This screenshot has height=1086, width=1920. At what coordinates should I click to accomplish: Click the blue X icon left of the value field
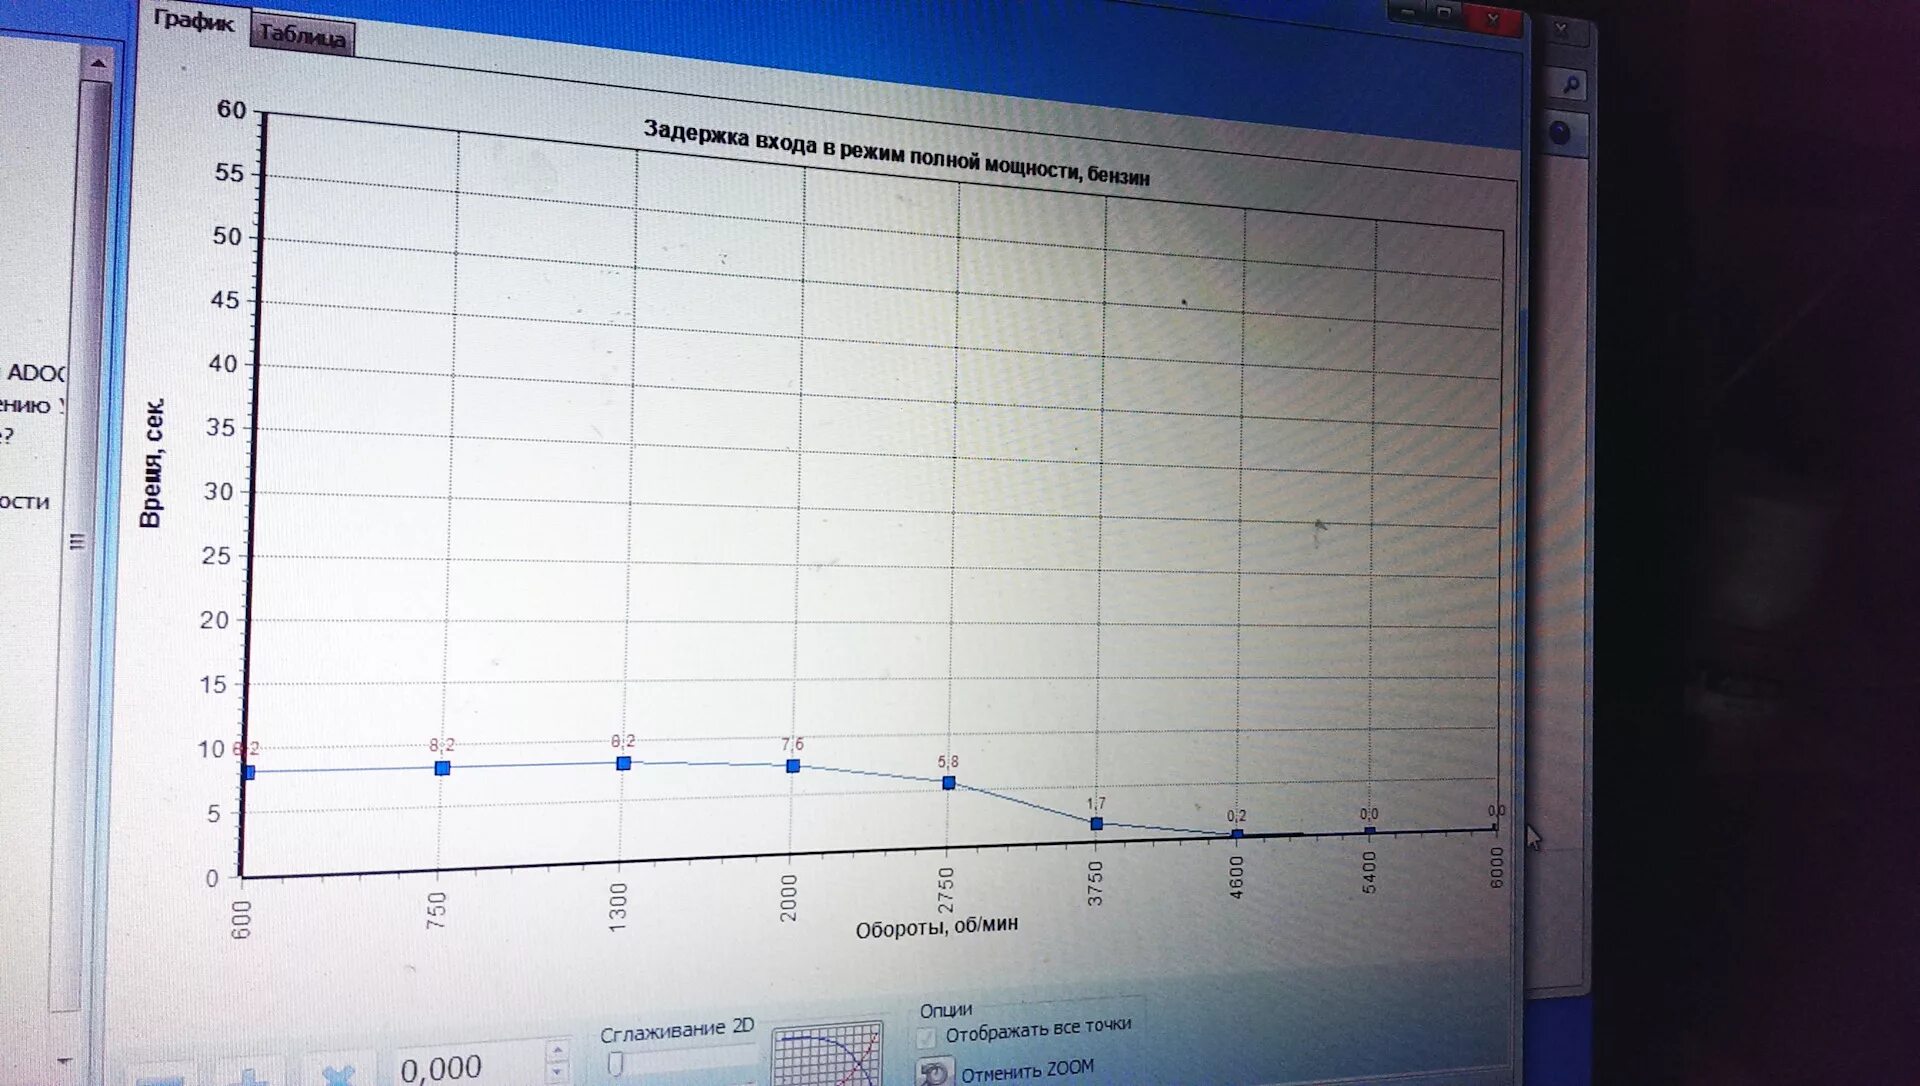tap(340, 1075)
